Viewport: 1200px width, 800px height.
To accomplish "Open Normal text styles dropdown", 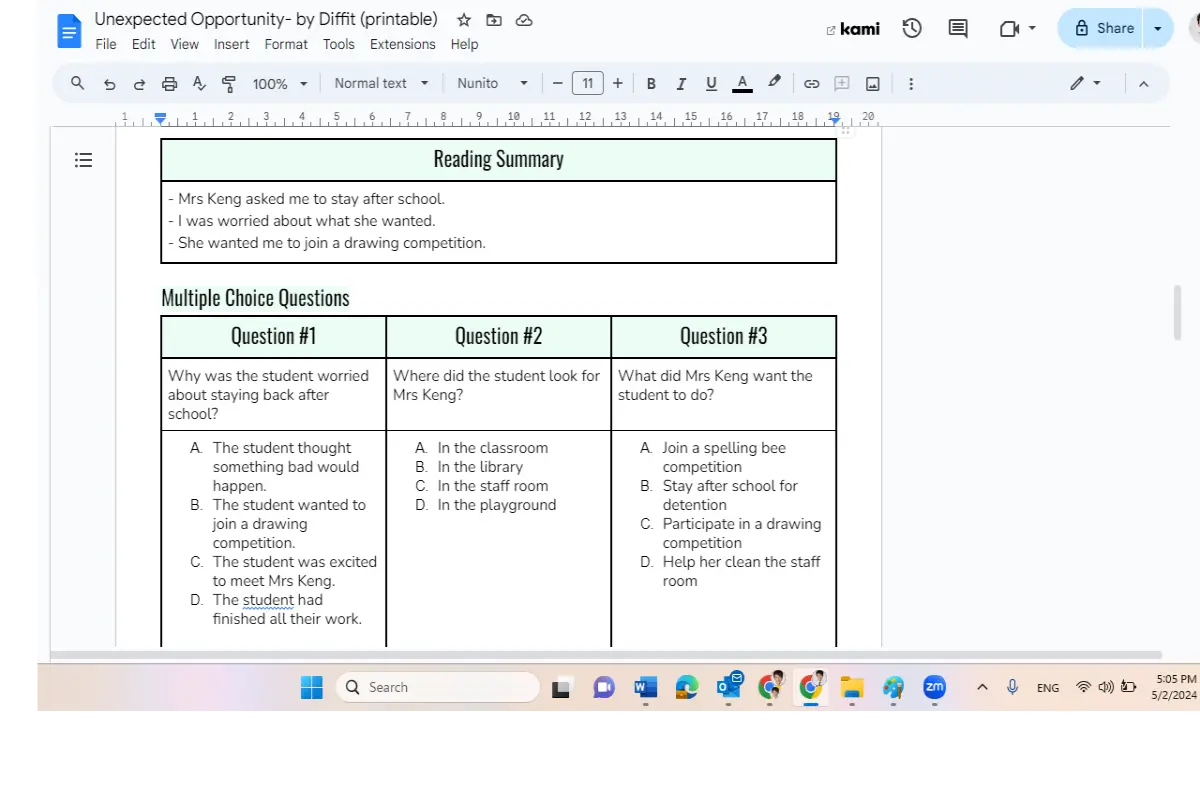I will (x=381, y=84).
